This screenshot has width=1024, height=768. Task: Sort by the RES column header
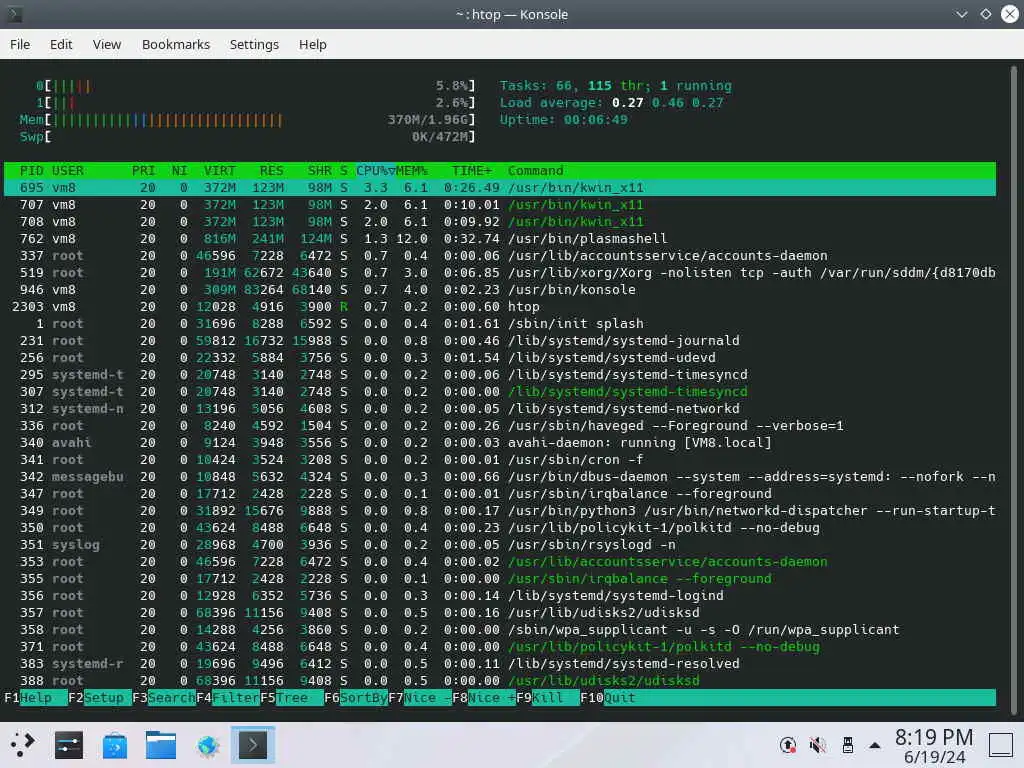[271, 170]
